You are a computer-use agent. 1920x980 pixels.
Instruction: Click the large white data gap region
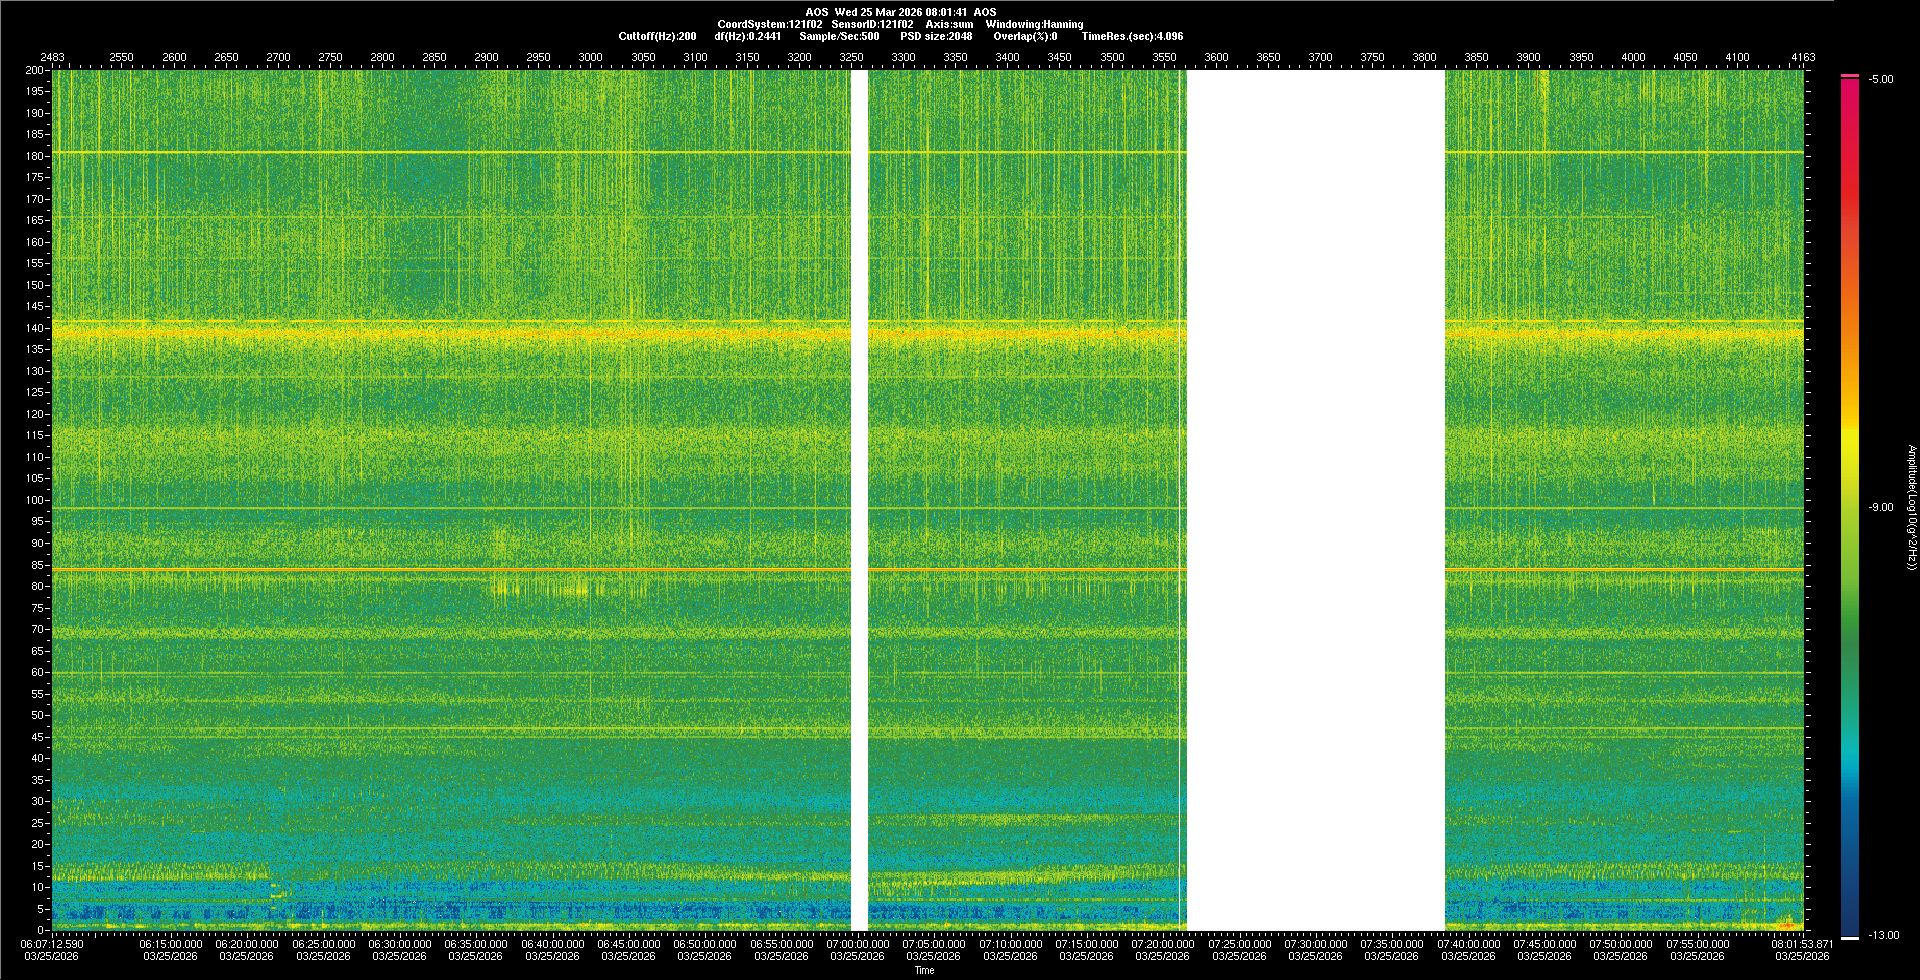(x=1315, y=500)
